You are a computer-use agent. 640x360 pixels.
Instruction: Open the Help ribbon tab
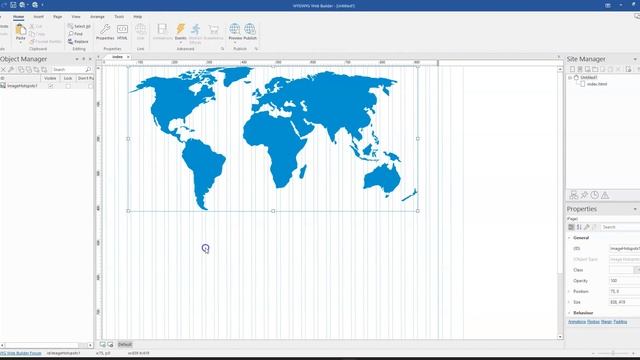click(x=138, y=17)
